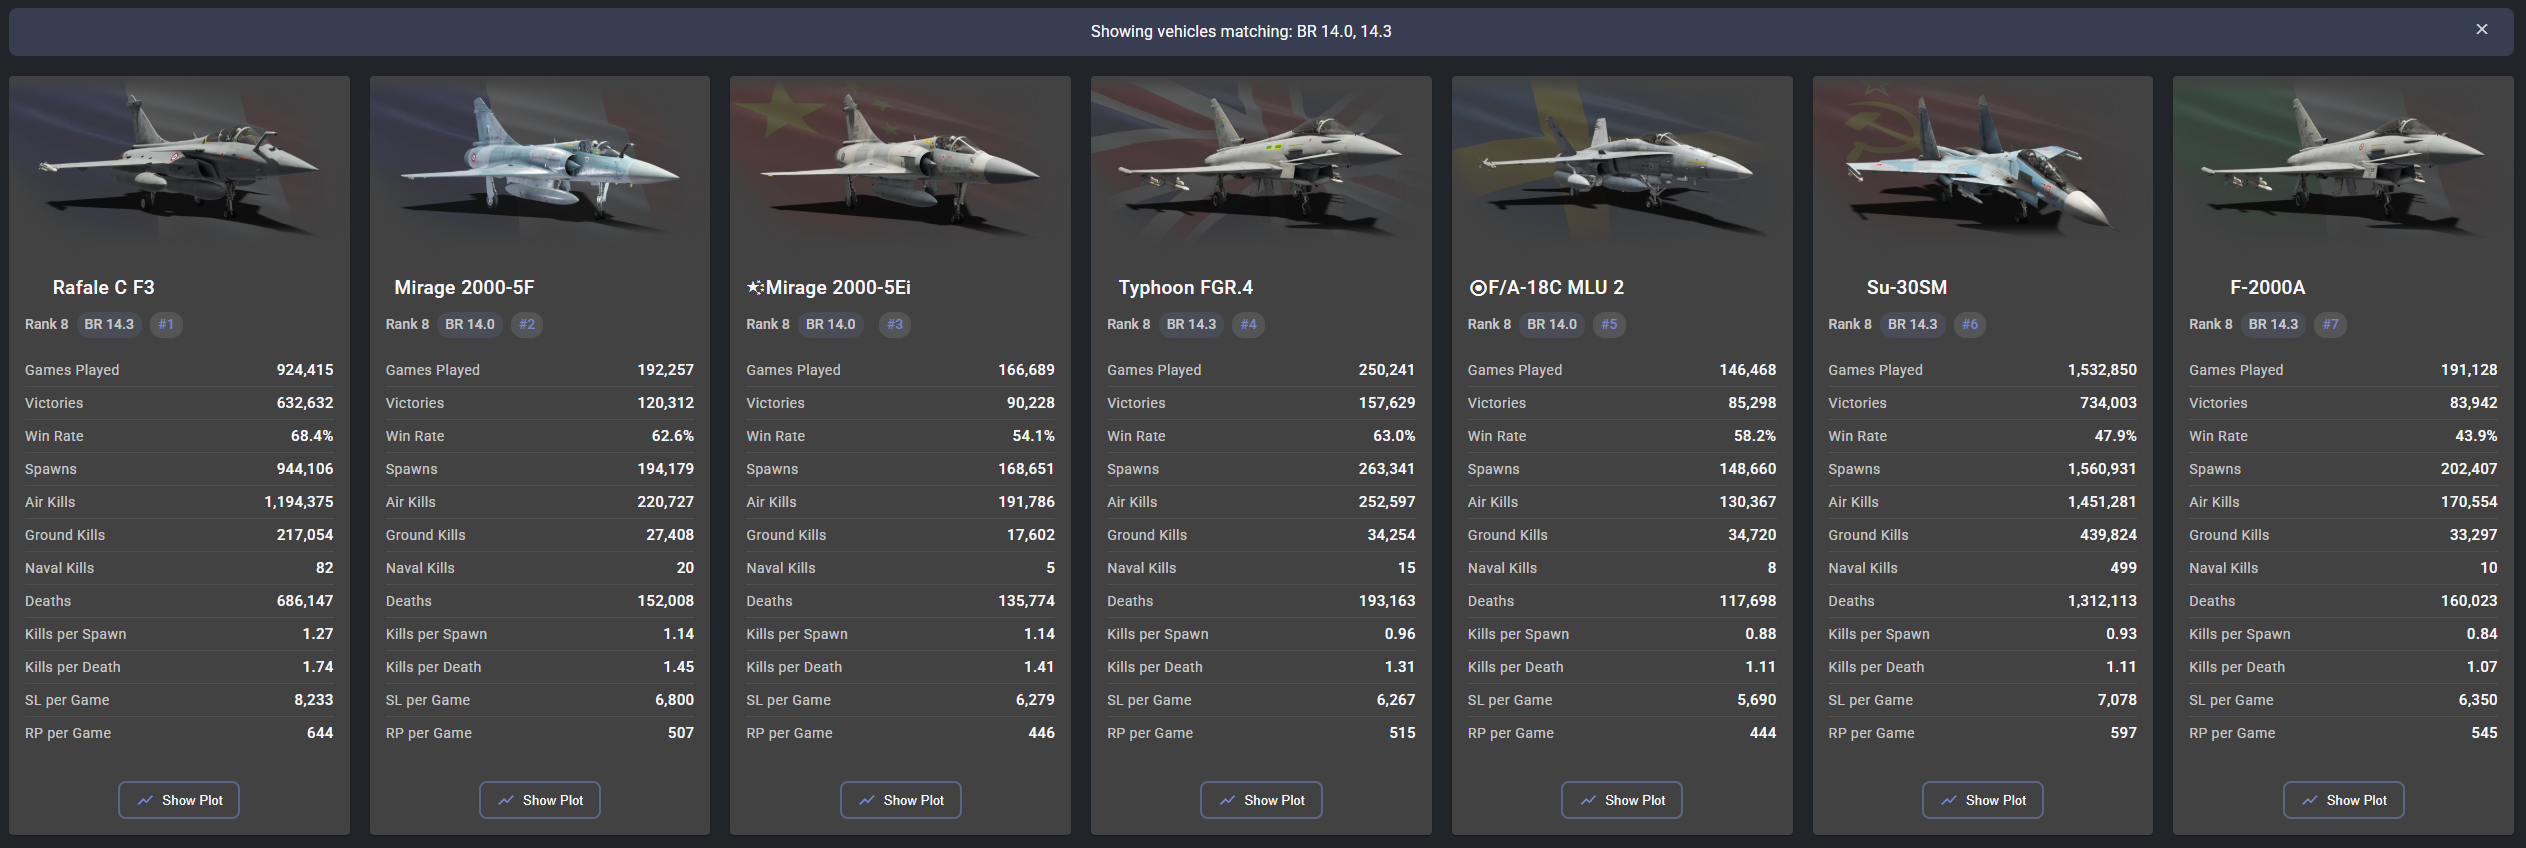Click the #1 rank badge on Rafale

coord(166,324)
